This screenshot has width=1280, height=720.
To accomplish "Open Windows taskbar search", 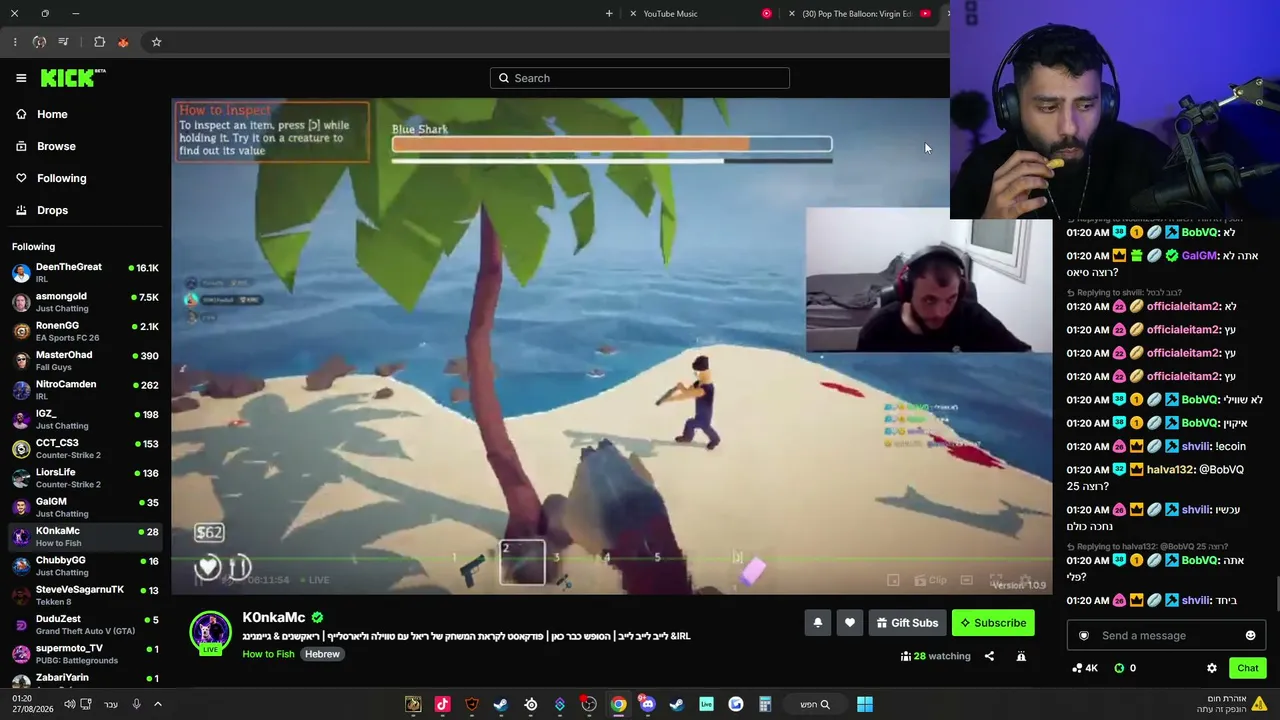I will (x=815, y=704).
